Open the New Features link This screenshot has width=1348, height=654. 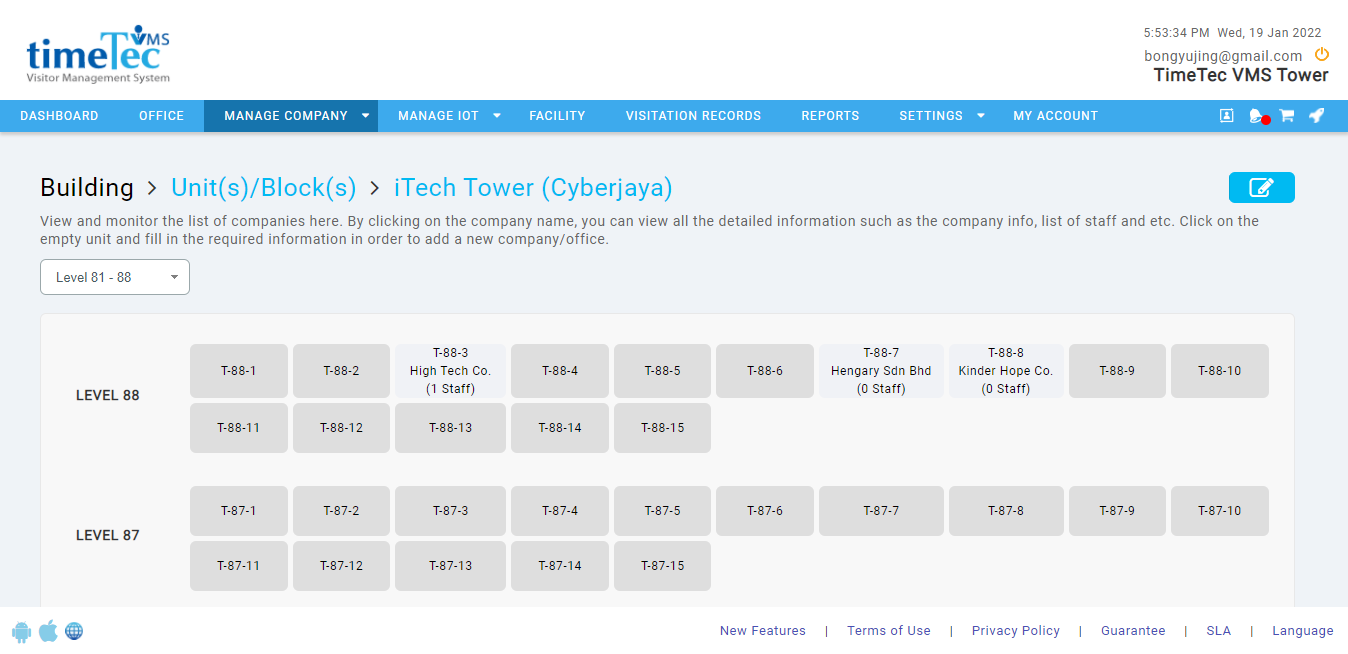click(763, 631)
